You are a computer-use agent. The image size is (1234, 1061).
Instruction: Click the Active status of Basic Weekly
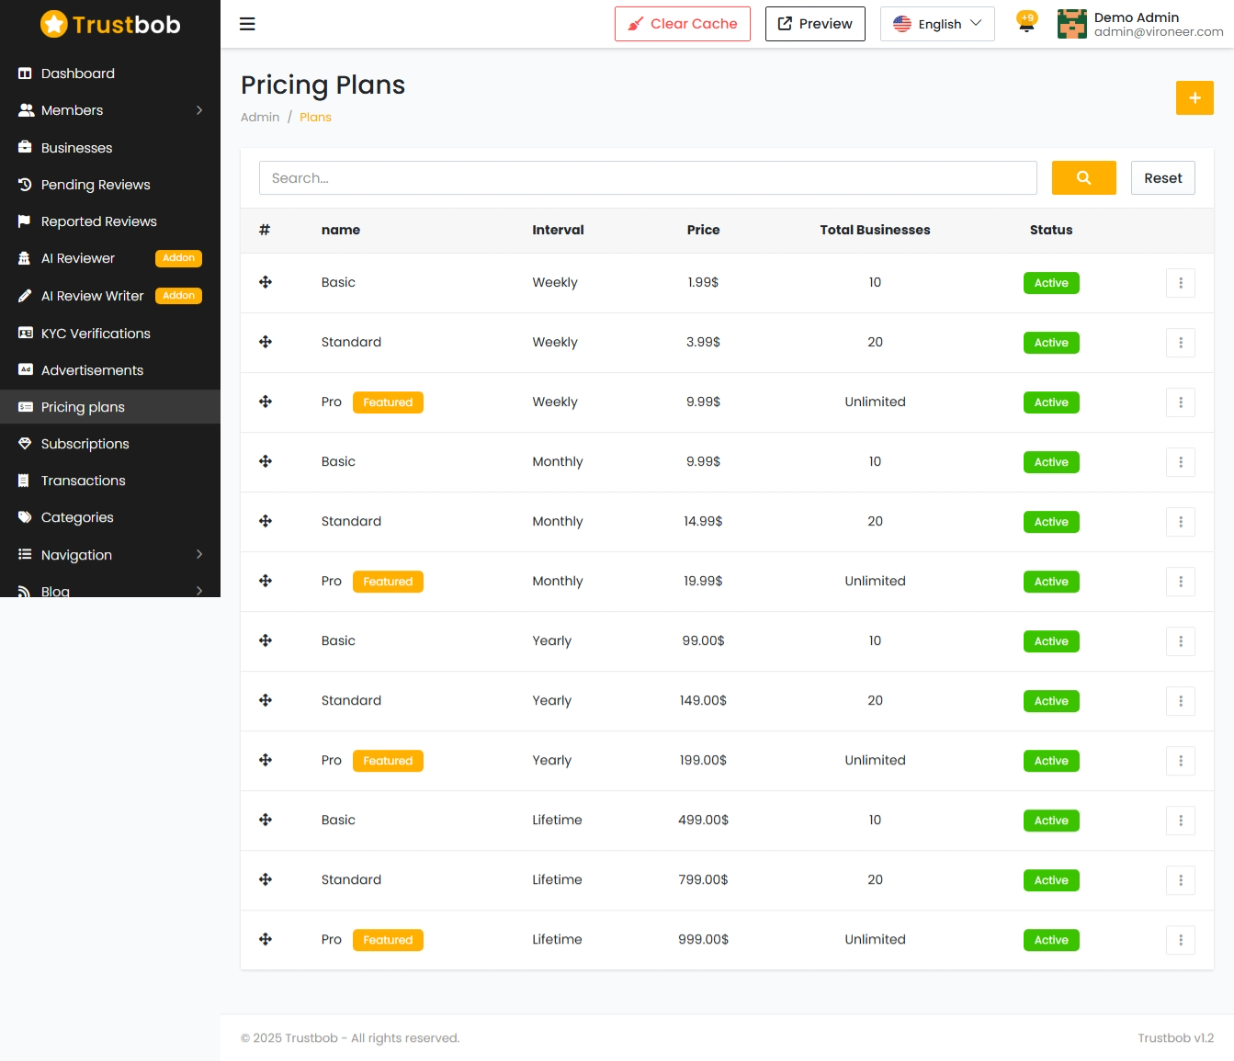point(1051,283)
